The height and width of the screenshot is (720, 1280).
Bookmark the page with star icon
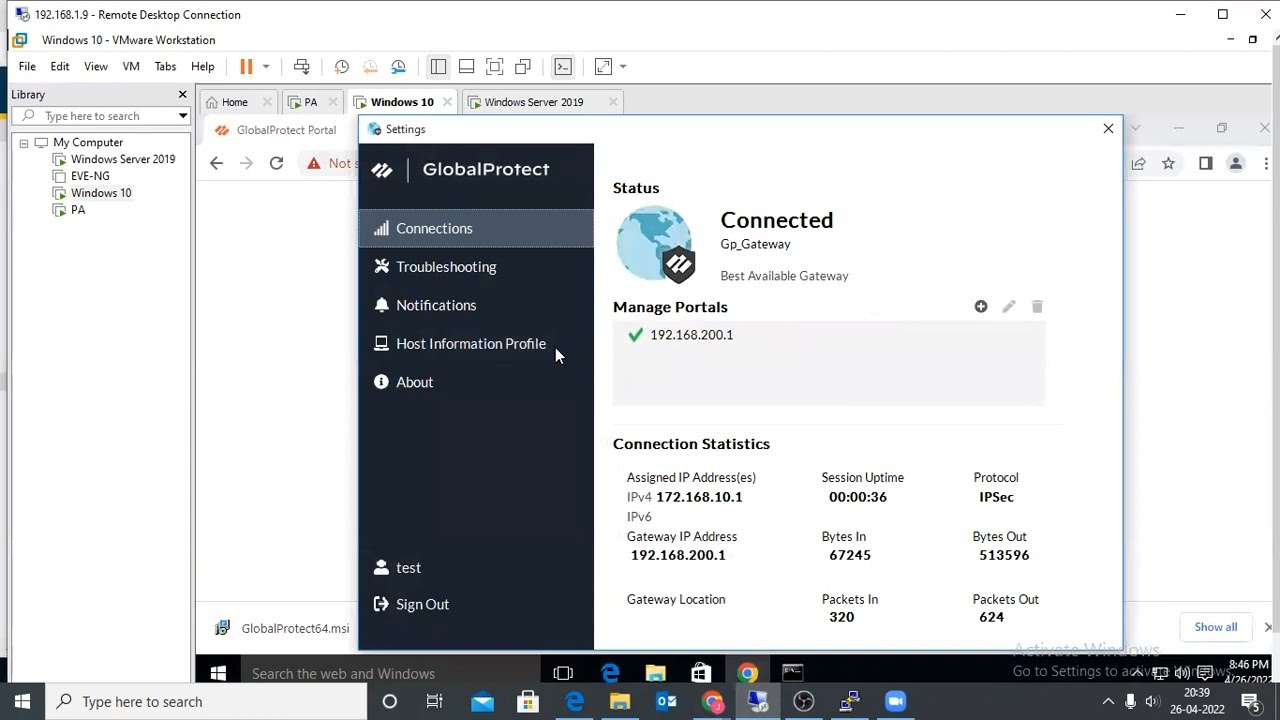pyautogui.click(x=1168, y=164)
